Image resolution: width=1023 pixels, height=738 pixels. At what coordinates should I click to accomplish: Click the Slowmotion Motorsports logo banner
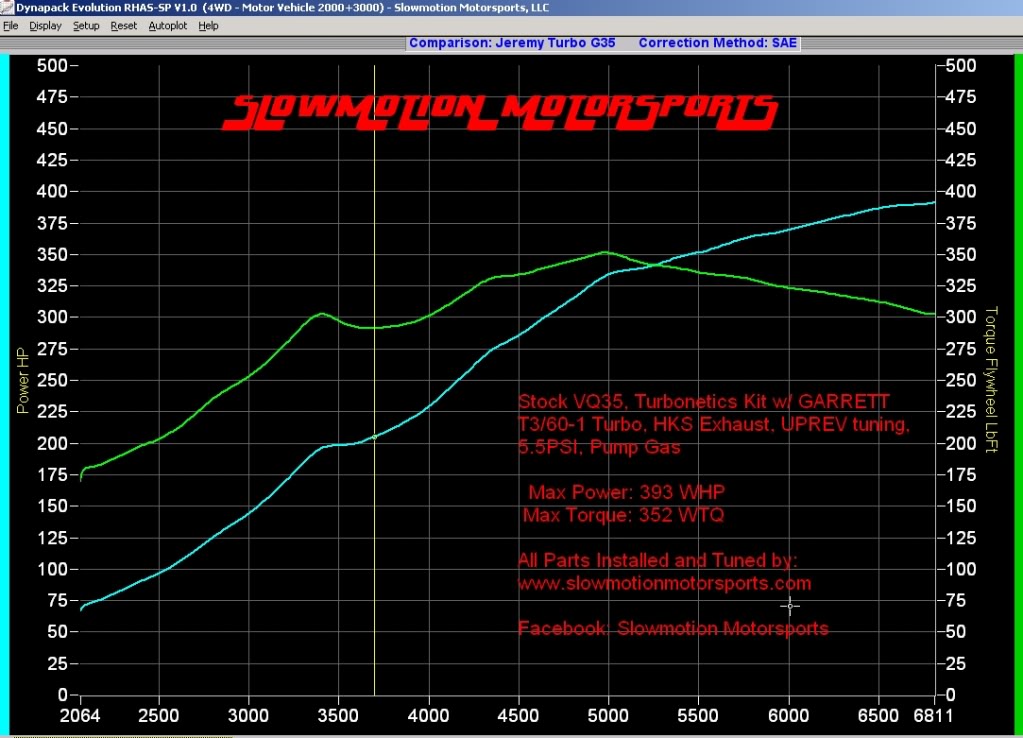pyautogui.click(x=500, y=112)
